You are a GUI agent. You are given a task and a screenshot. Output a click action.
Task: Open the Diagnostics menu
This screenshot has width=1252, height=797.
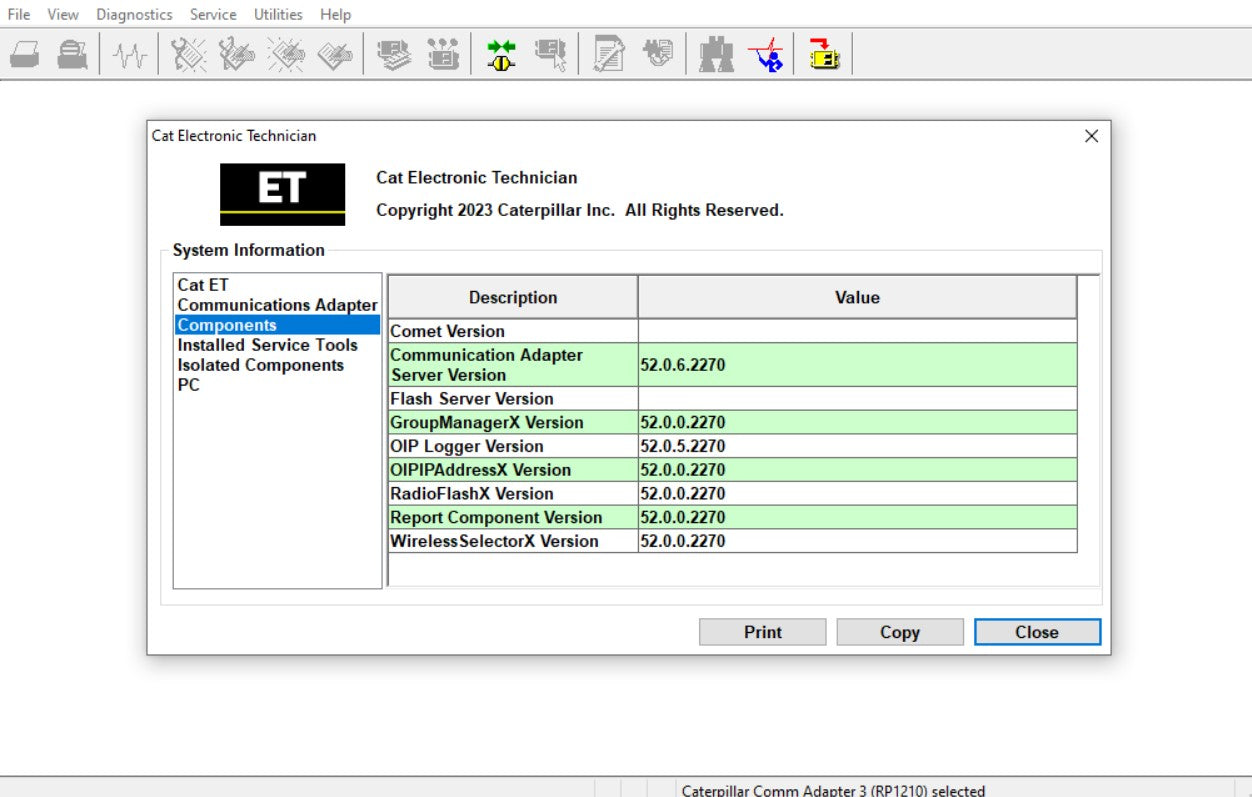[134, 14]
